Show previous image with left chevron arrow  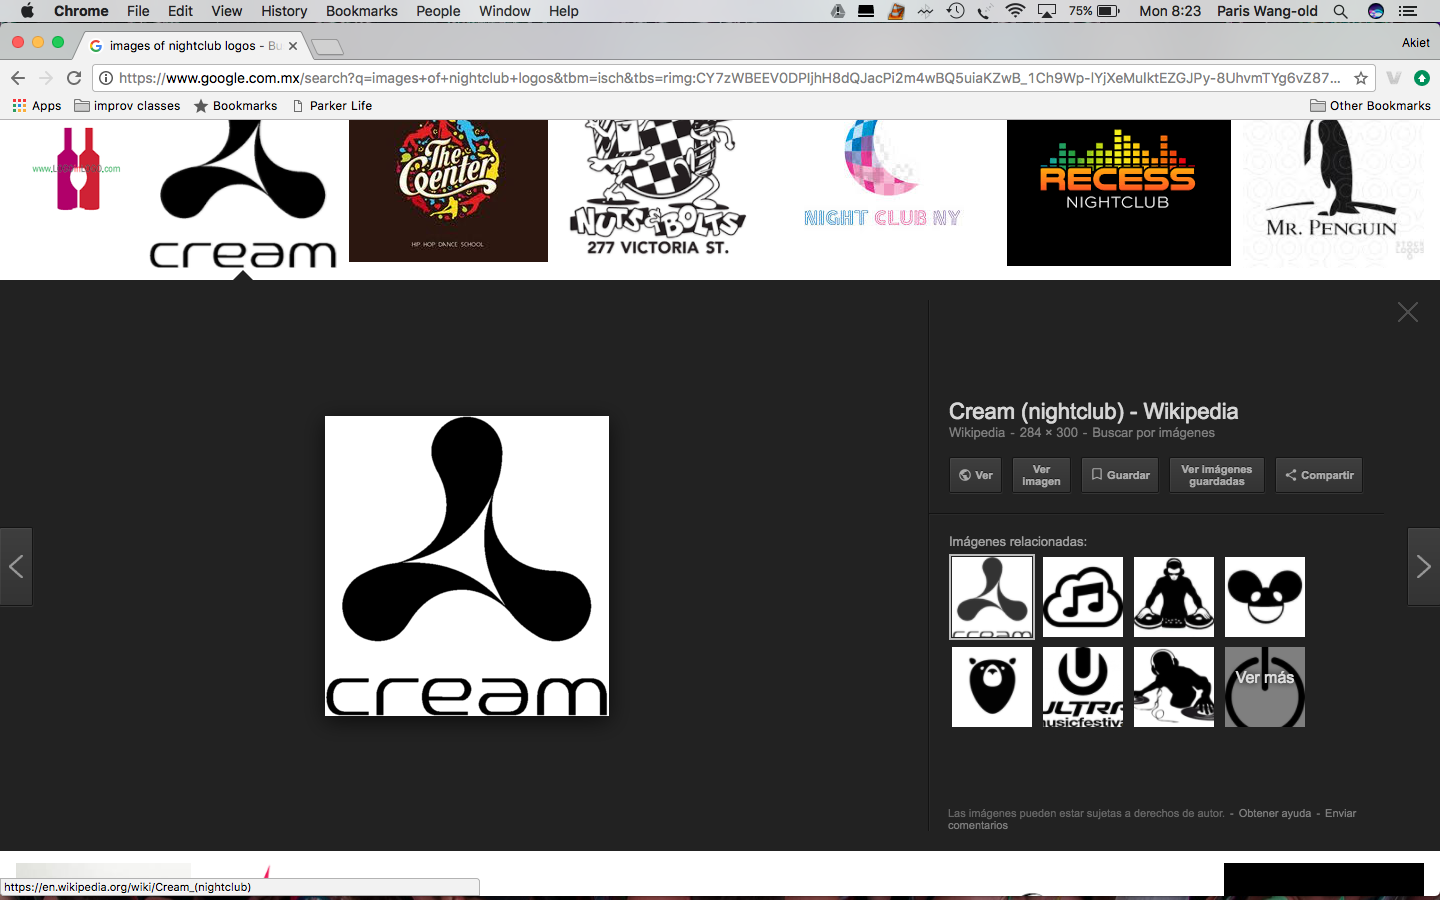click(x=16, y=567)
